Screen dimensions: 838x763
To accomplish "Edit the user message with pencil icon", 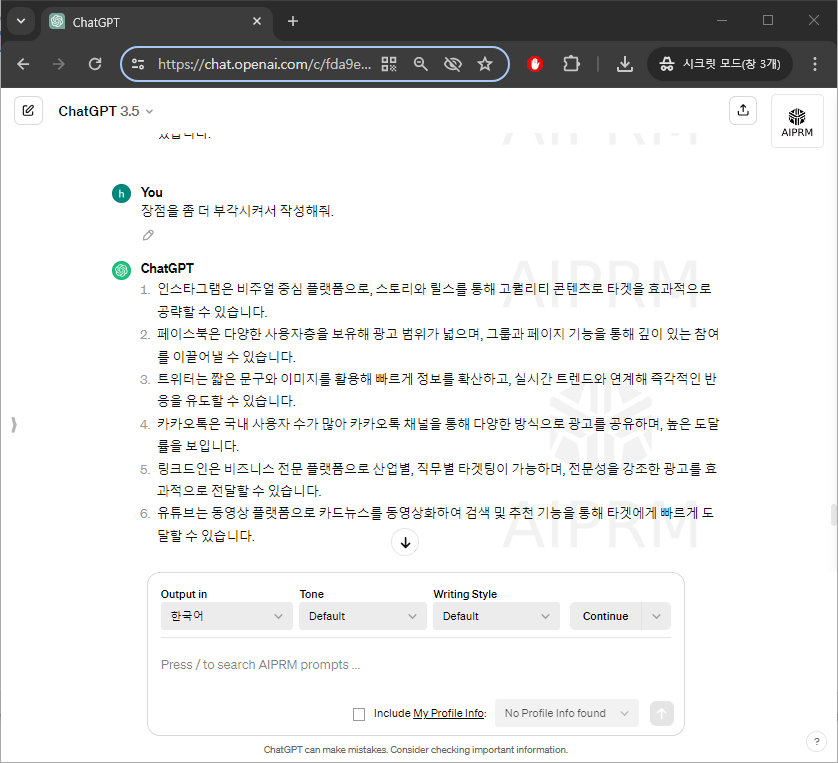I will click(148, 235).
